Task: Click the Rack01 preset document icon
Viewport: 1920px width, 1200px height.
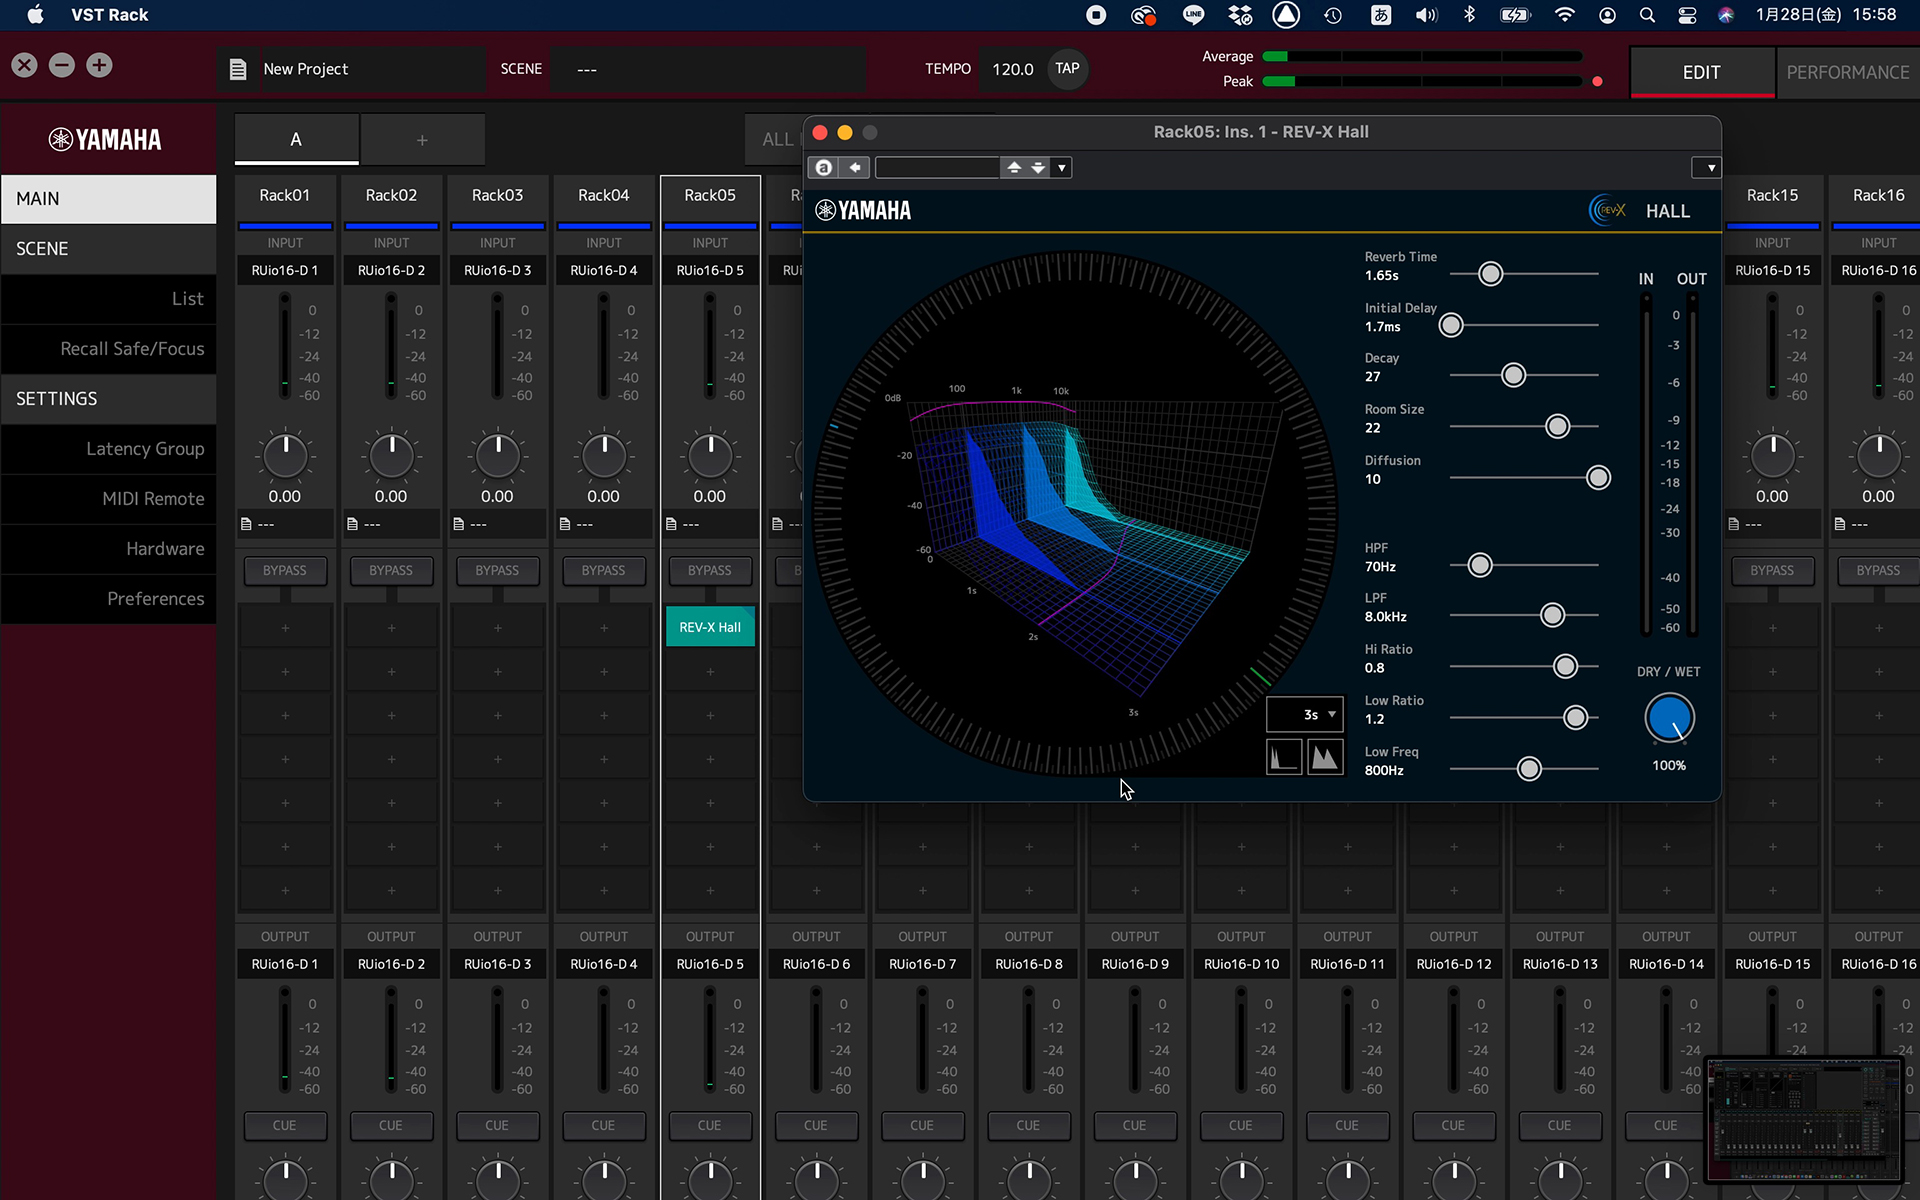Action: click(x=247, y=524)
